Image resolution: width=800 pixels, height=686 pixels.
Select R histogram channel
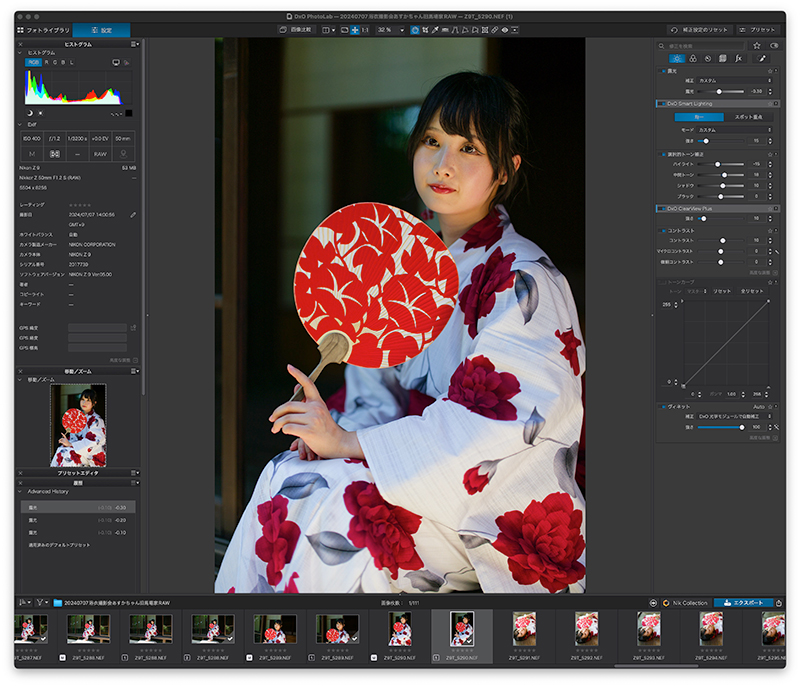[46, 62]
